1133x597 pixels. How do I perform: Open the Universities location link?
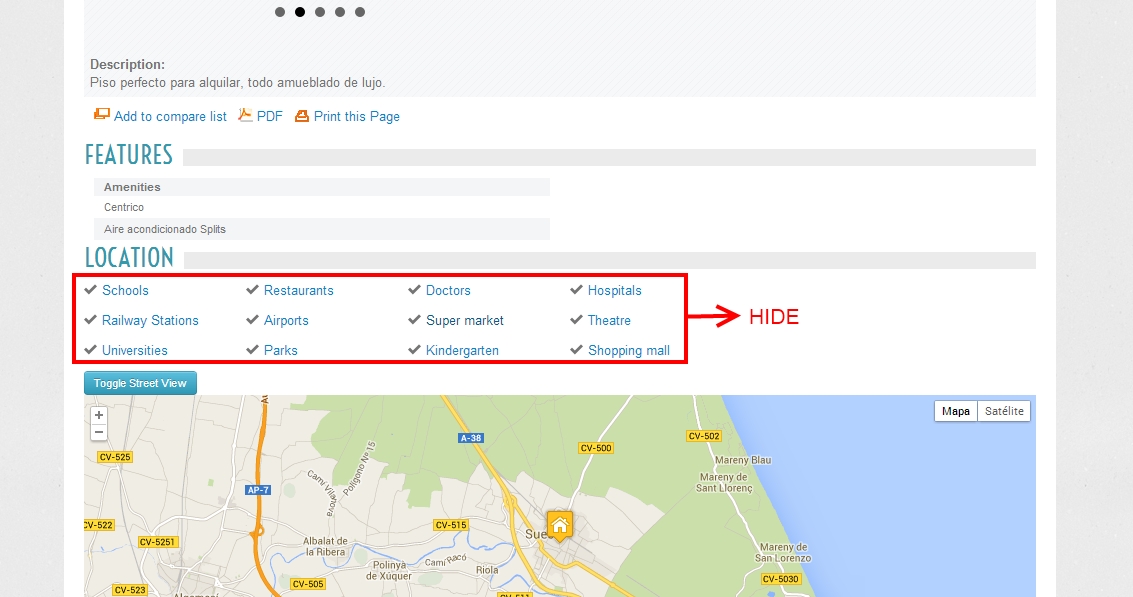[134, 351]
